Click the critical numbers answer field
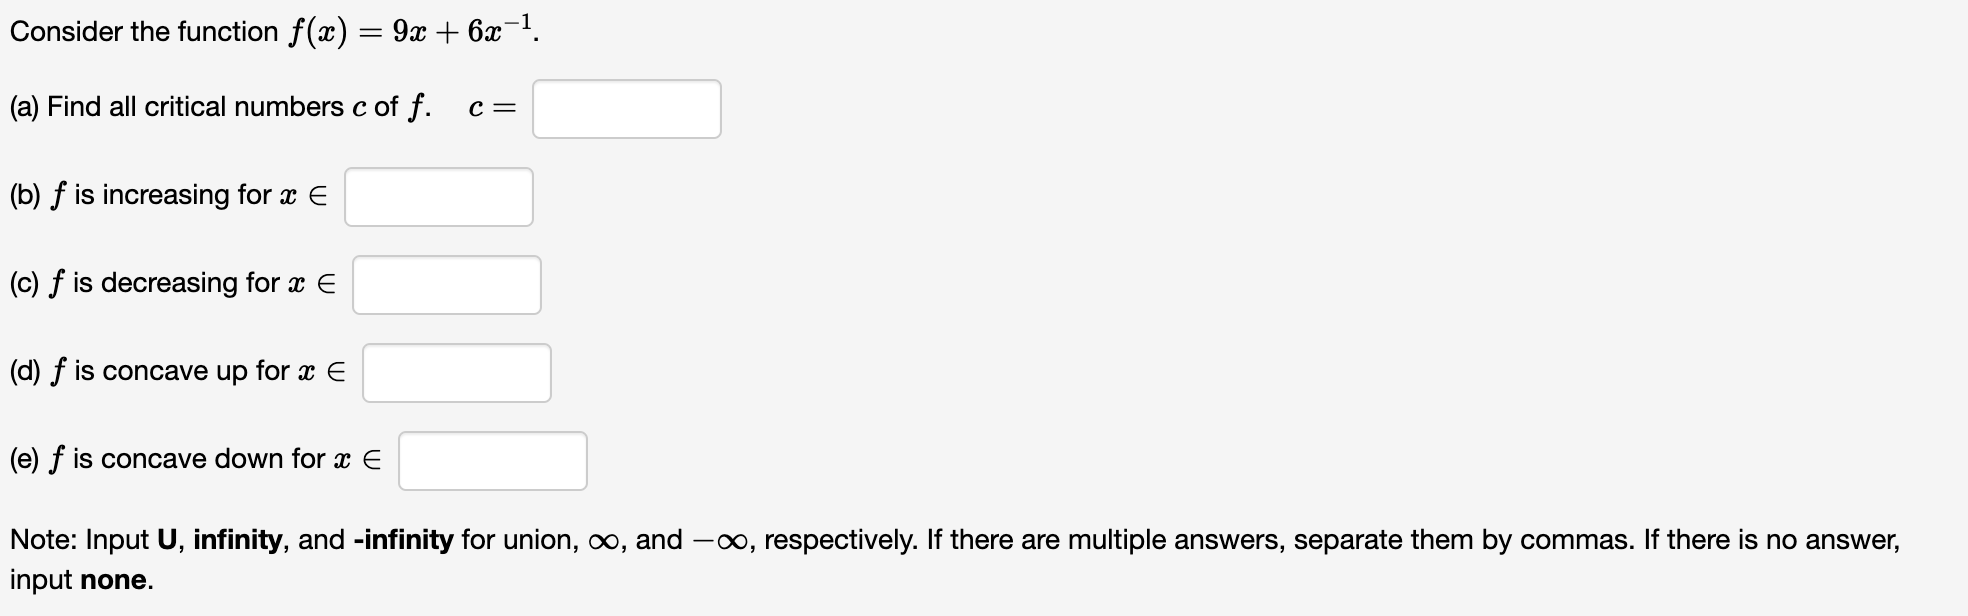 pyautogui.click(x=627, y=108)
